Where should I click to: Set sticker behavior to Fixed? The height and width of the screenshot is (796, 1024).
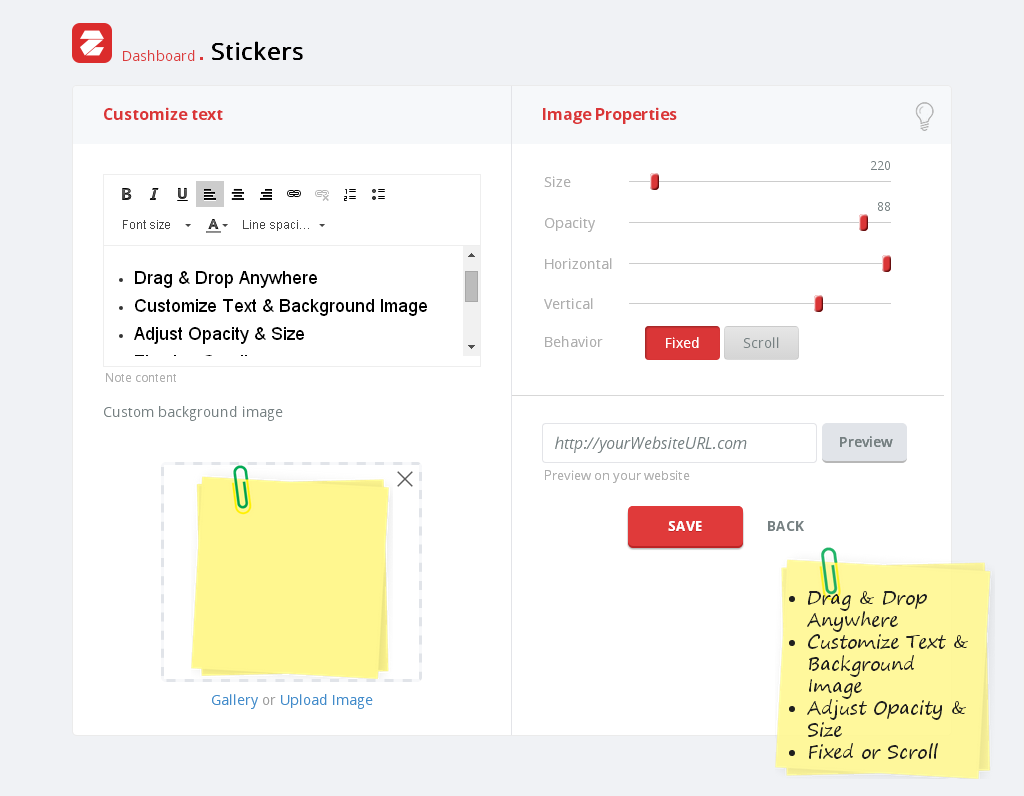point(682,343)
